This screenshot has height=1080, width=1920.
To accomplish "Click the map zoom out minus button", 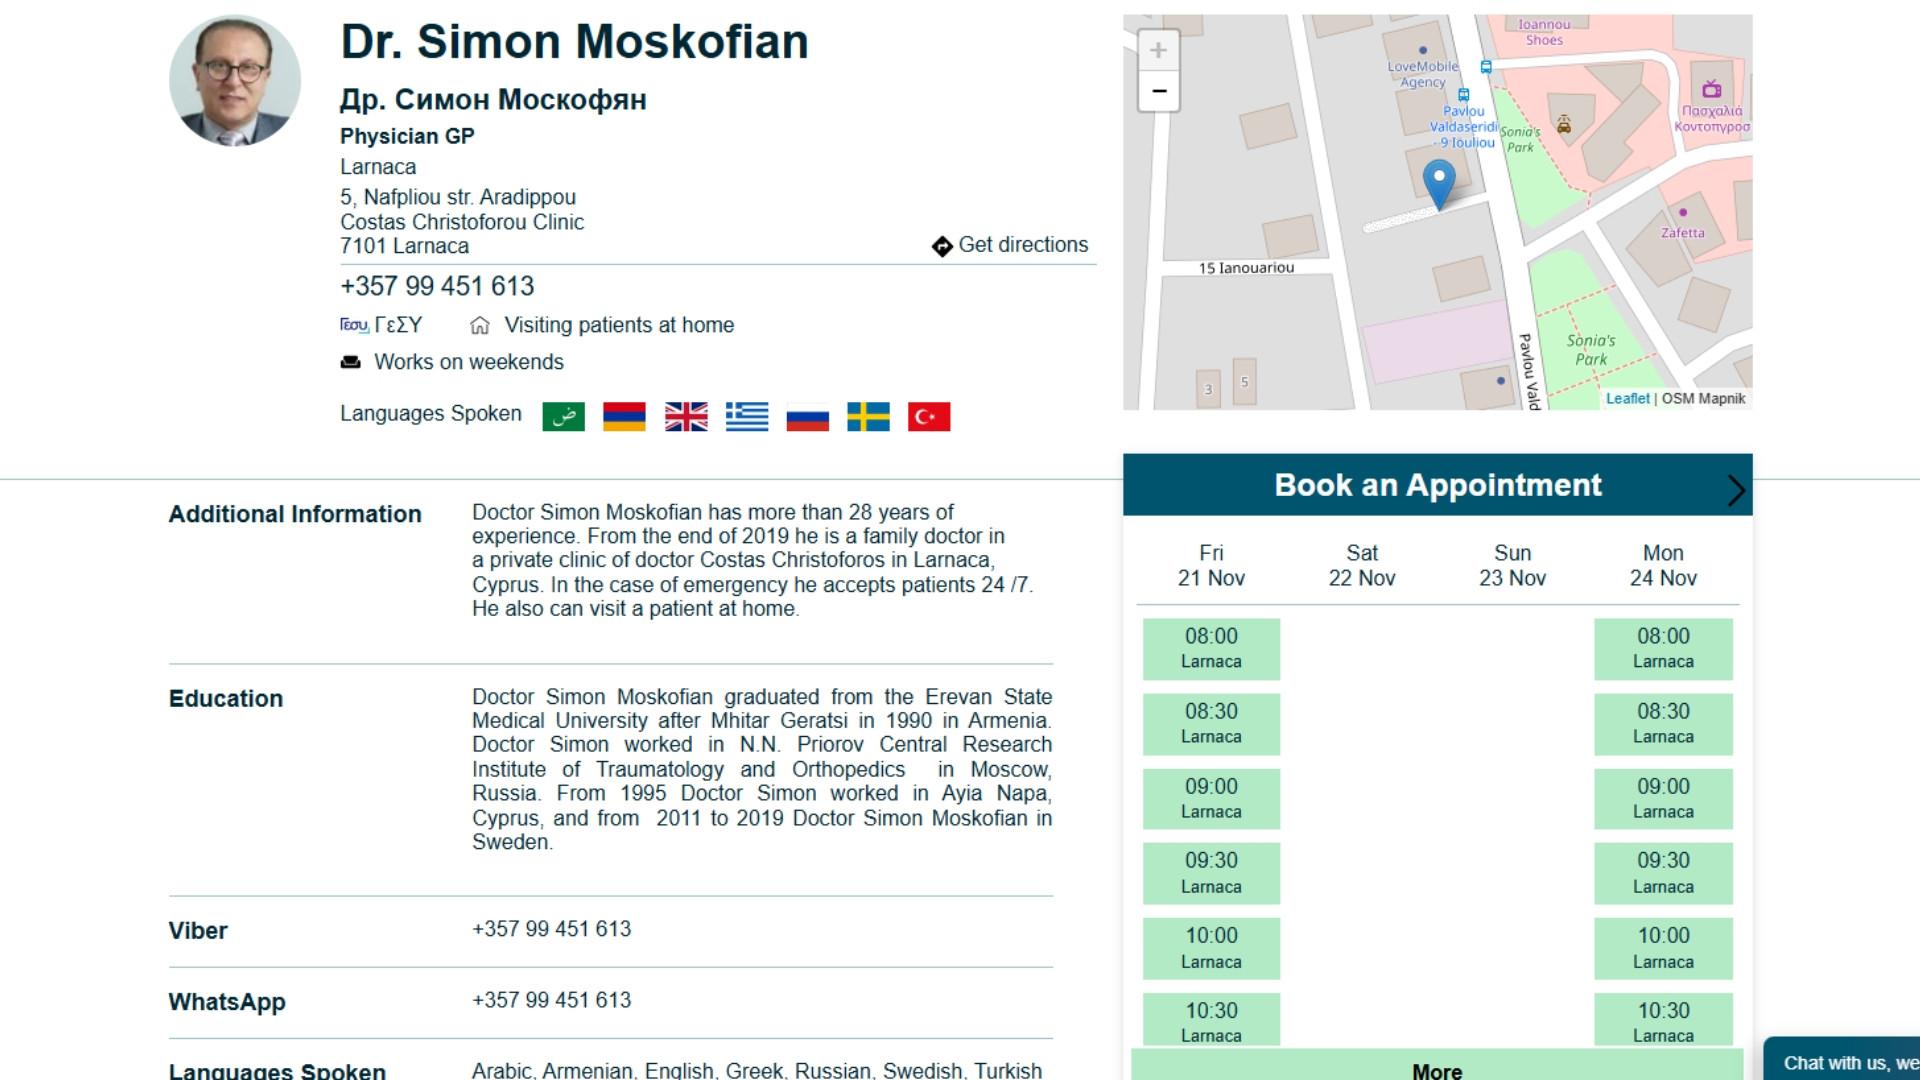I will click(1158, 91).
